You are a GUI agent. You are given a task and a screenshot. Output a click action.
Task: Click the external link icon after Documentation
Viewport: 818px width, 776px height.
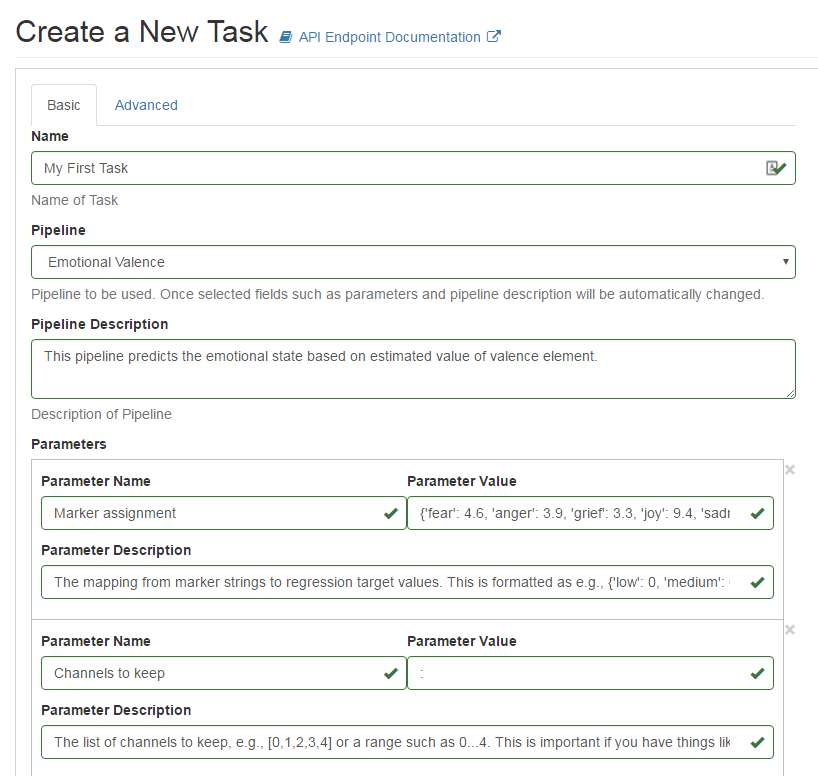[494, 37]
